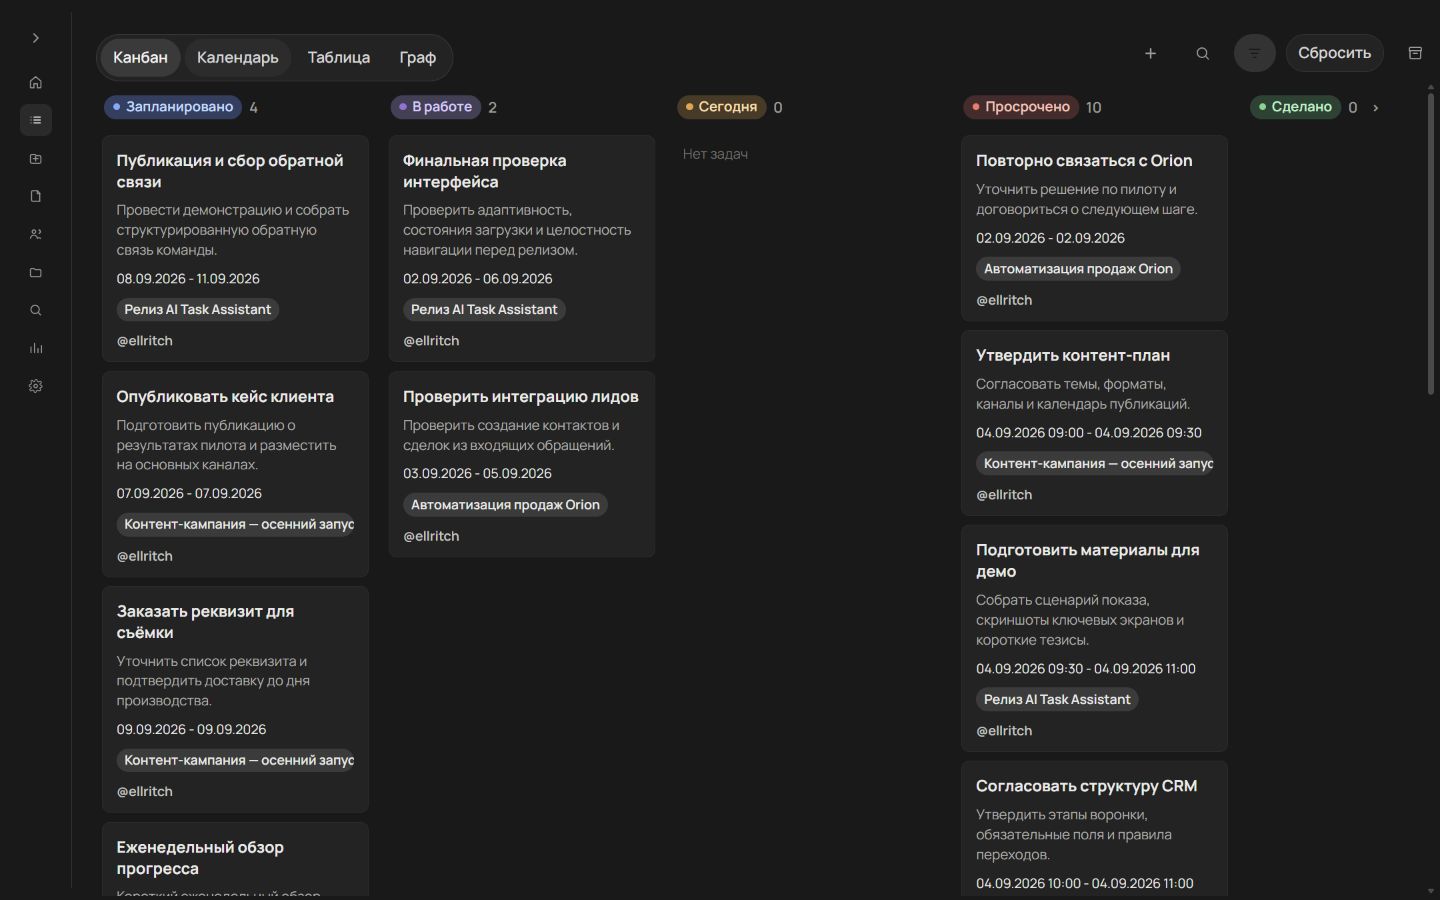This screenshot has height=900, width=1440.
Task: Expand the Сделано column chevron
Action: point(1376,107)
